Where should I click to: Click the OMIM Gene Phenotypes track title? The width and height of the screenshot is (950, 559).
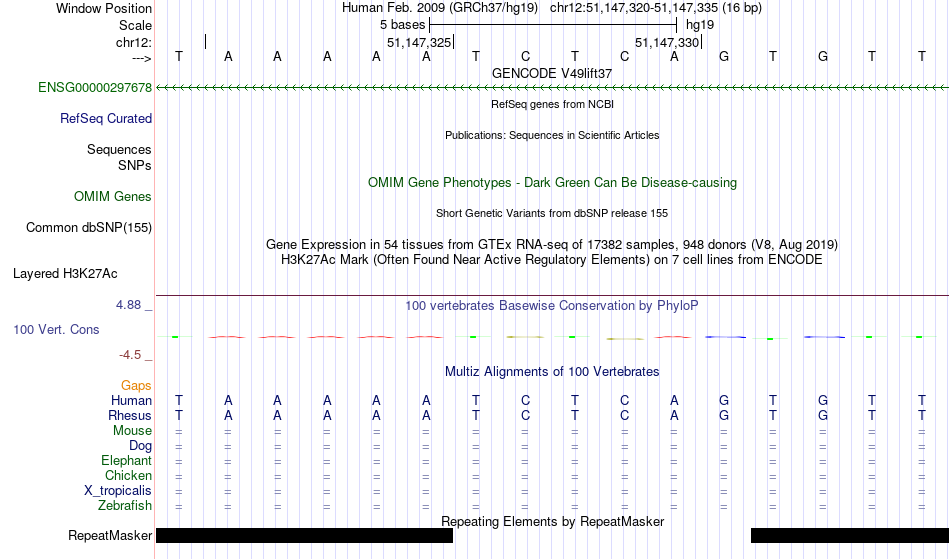tap(552, 182)
